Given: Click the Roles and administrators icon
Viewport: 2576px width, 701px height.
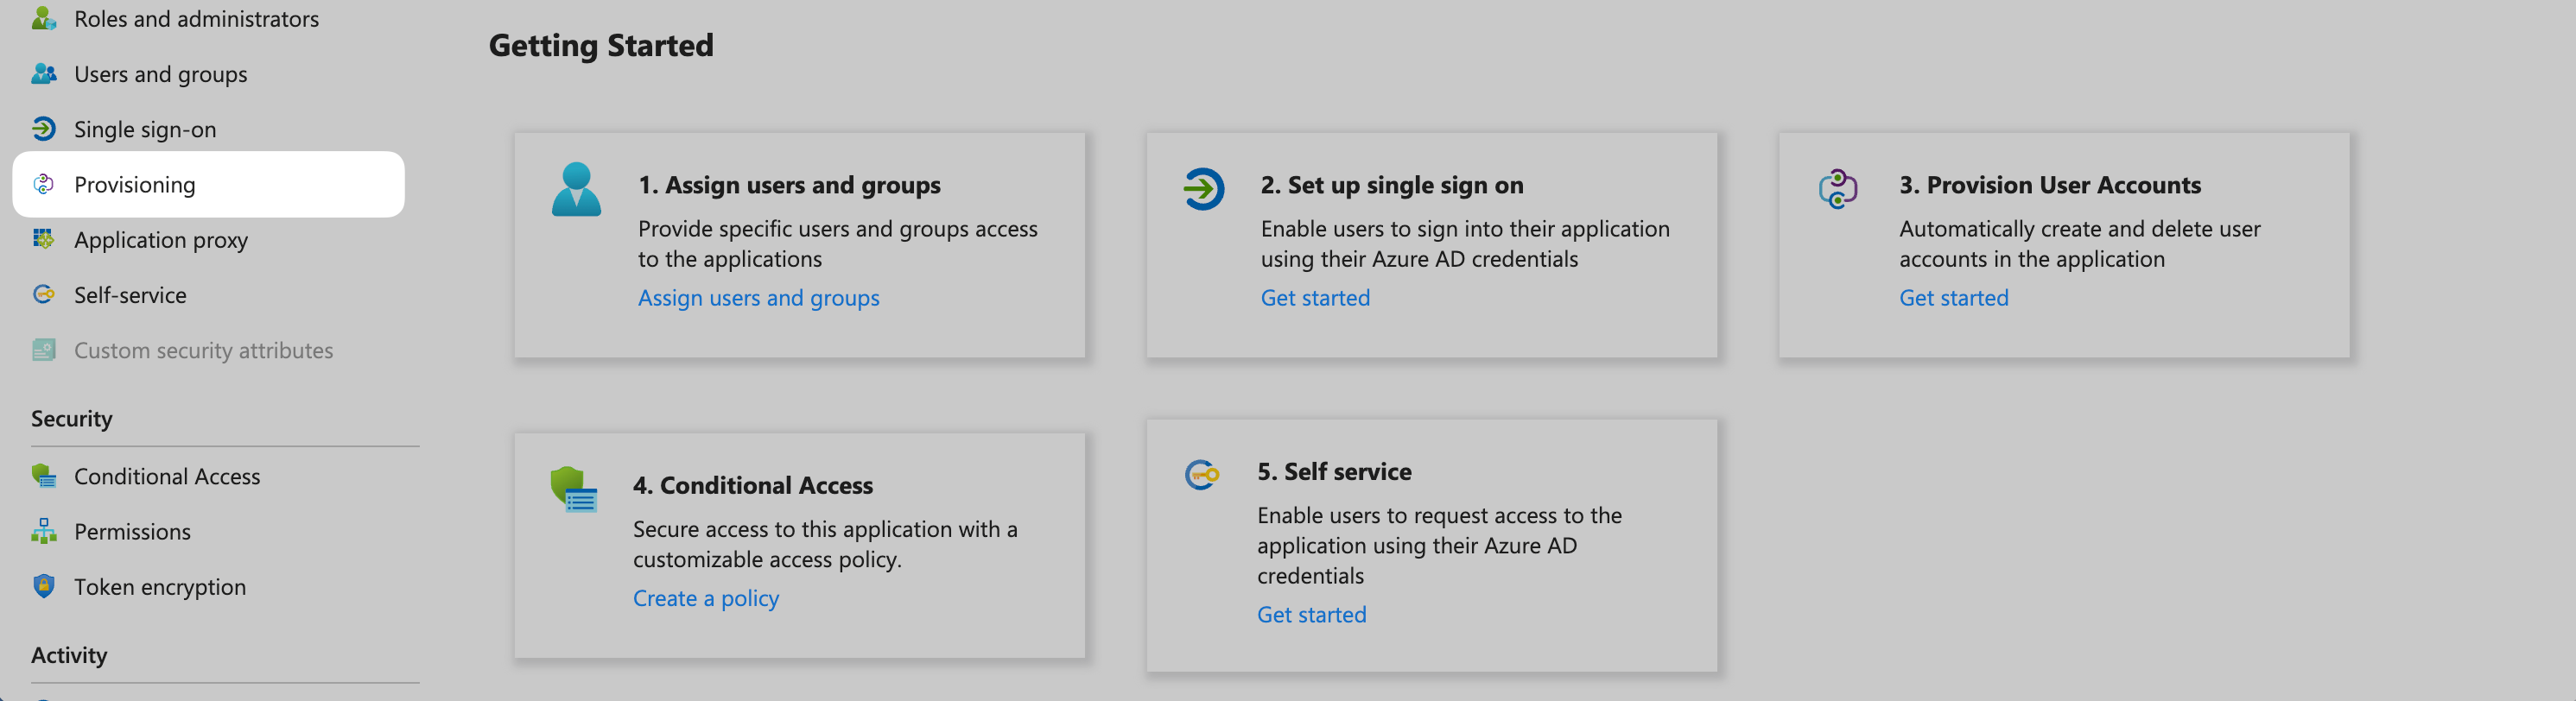Looking at the screenshot, I should tap(43, 18).
